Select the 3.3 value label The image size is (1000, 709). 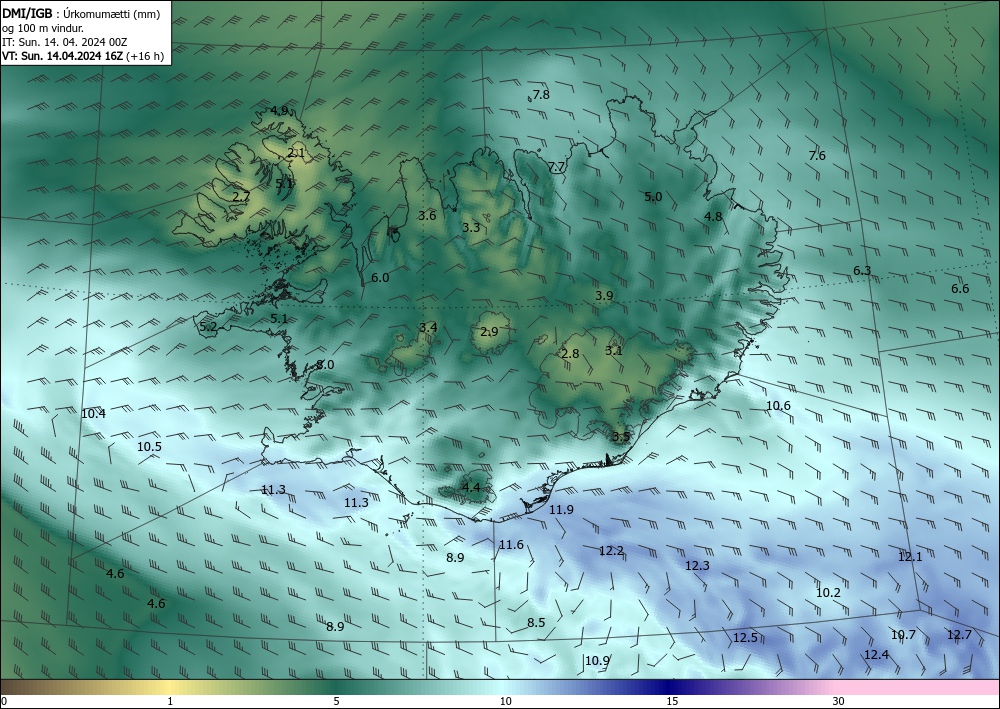[471, 227]
